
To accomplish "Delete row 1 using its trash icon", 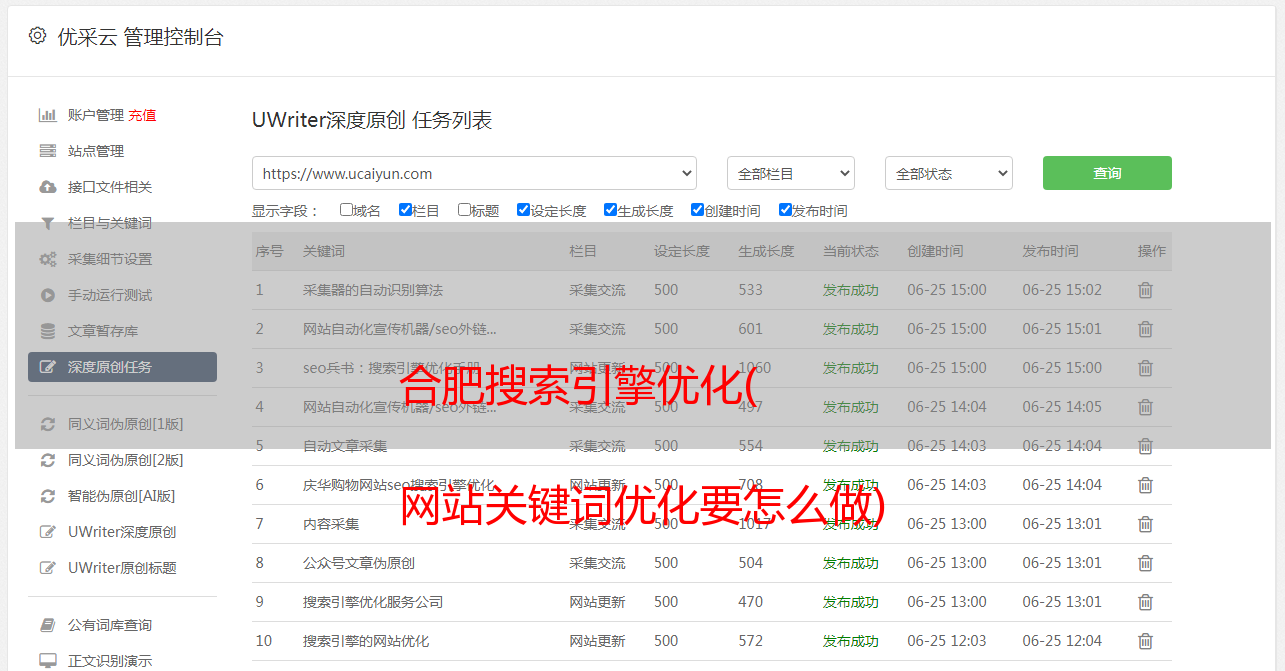I will pos(1145,290).
